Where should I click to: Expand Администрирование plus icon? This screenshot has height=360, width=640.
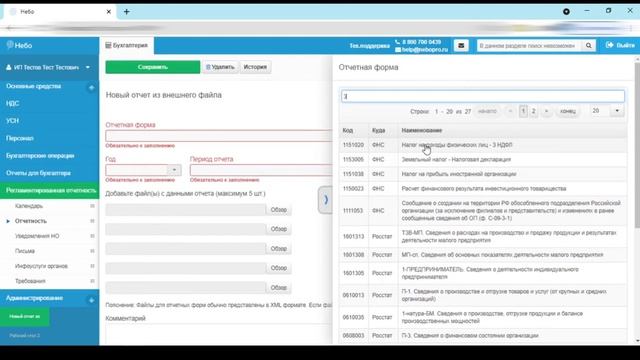91,300
